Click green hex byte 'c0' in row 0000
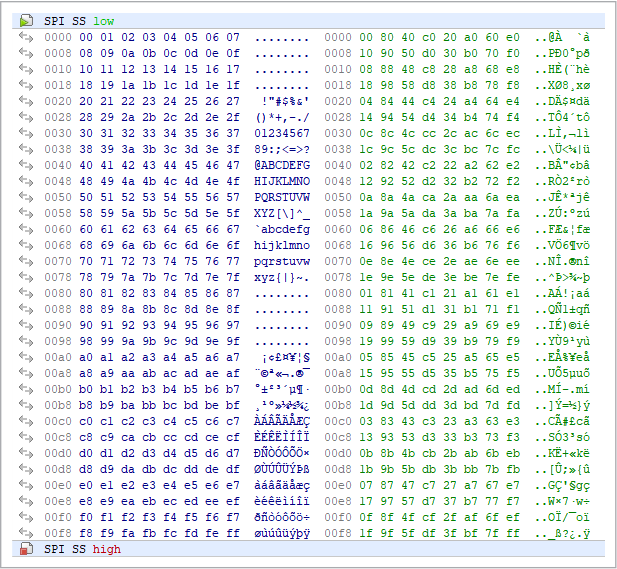This screenshot has width=617, height=569. pos(429,37)
